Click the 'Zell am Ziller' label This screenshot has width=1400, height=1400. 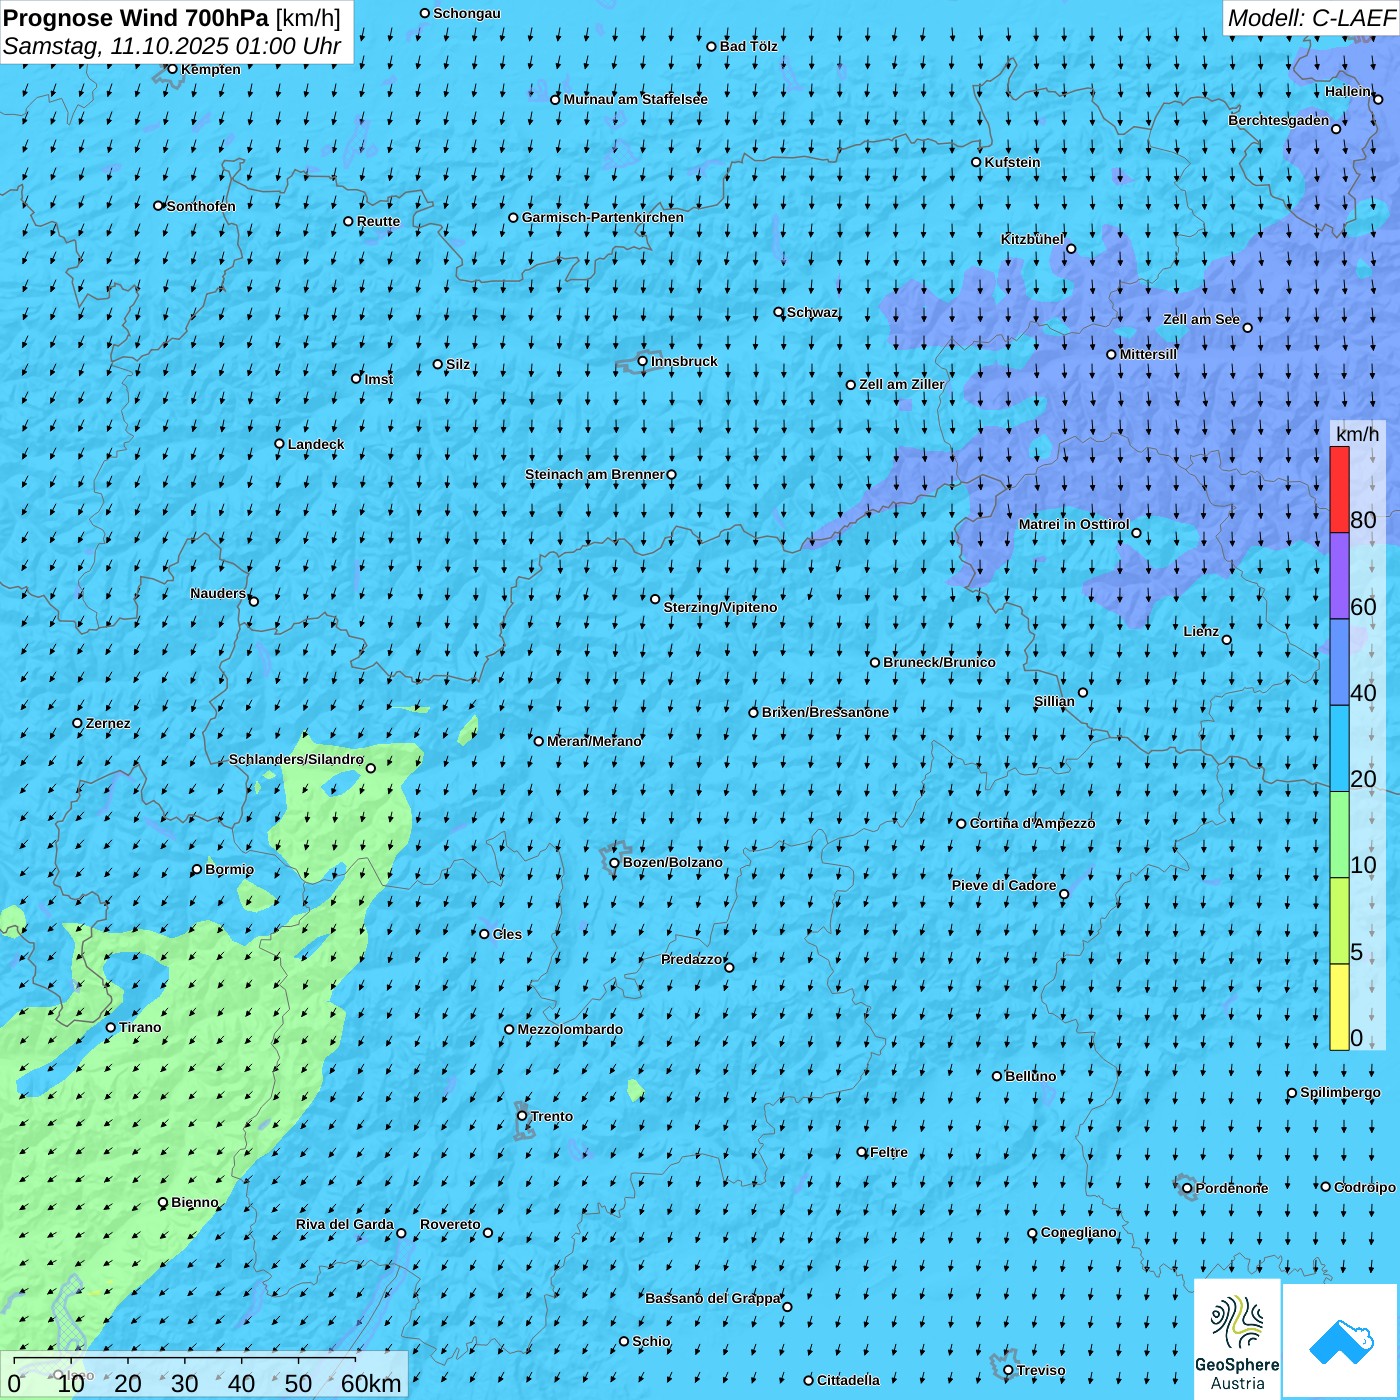[x=901, y=384]
